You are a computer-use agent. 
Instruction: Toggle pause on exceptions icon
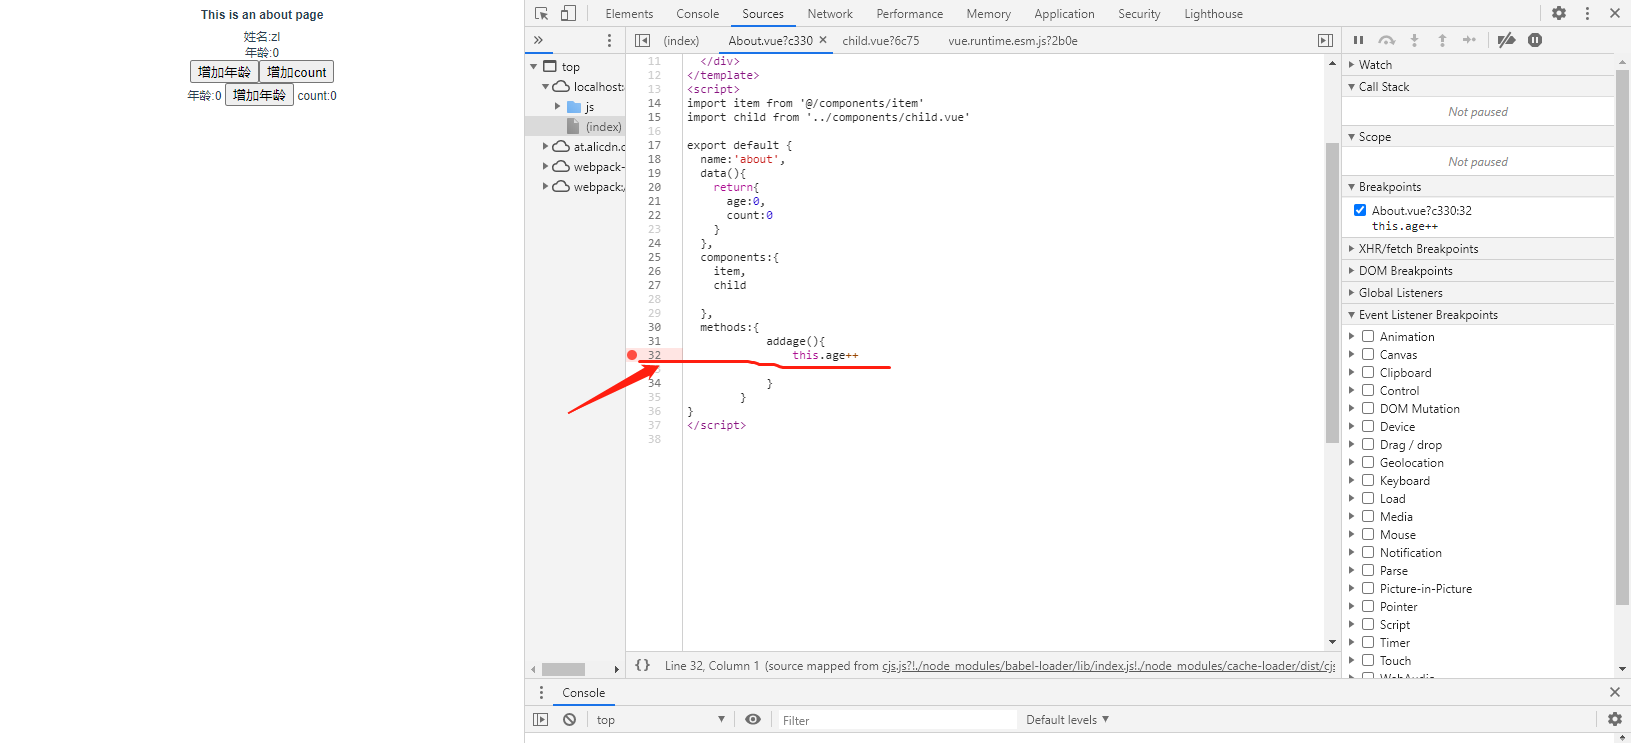(x=1535, y=40)
